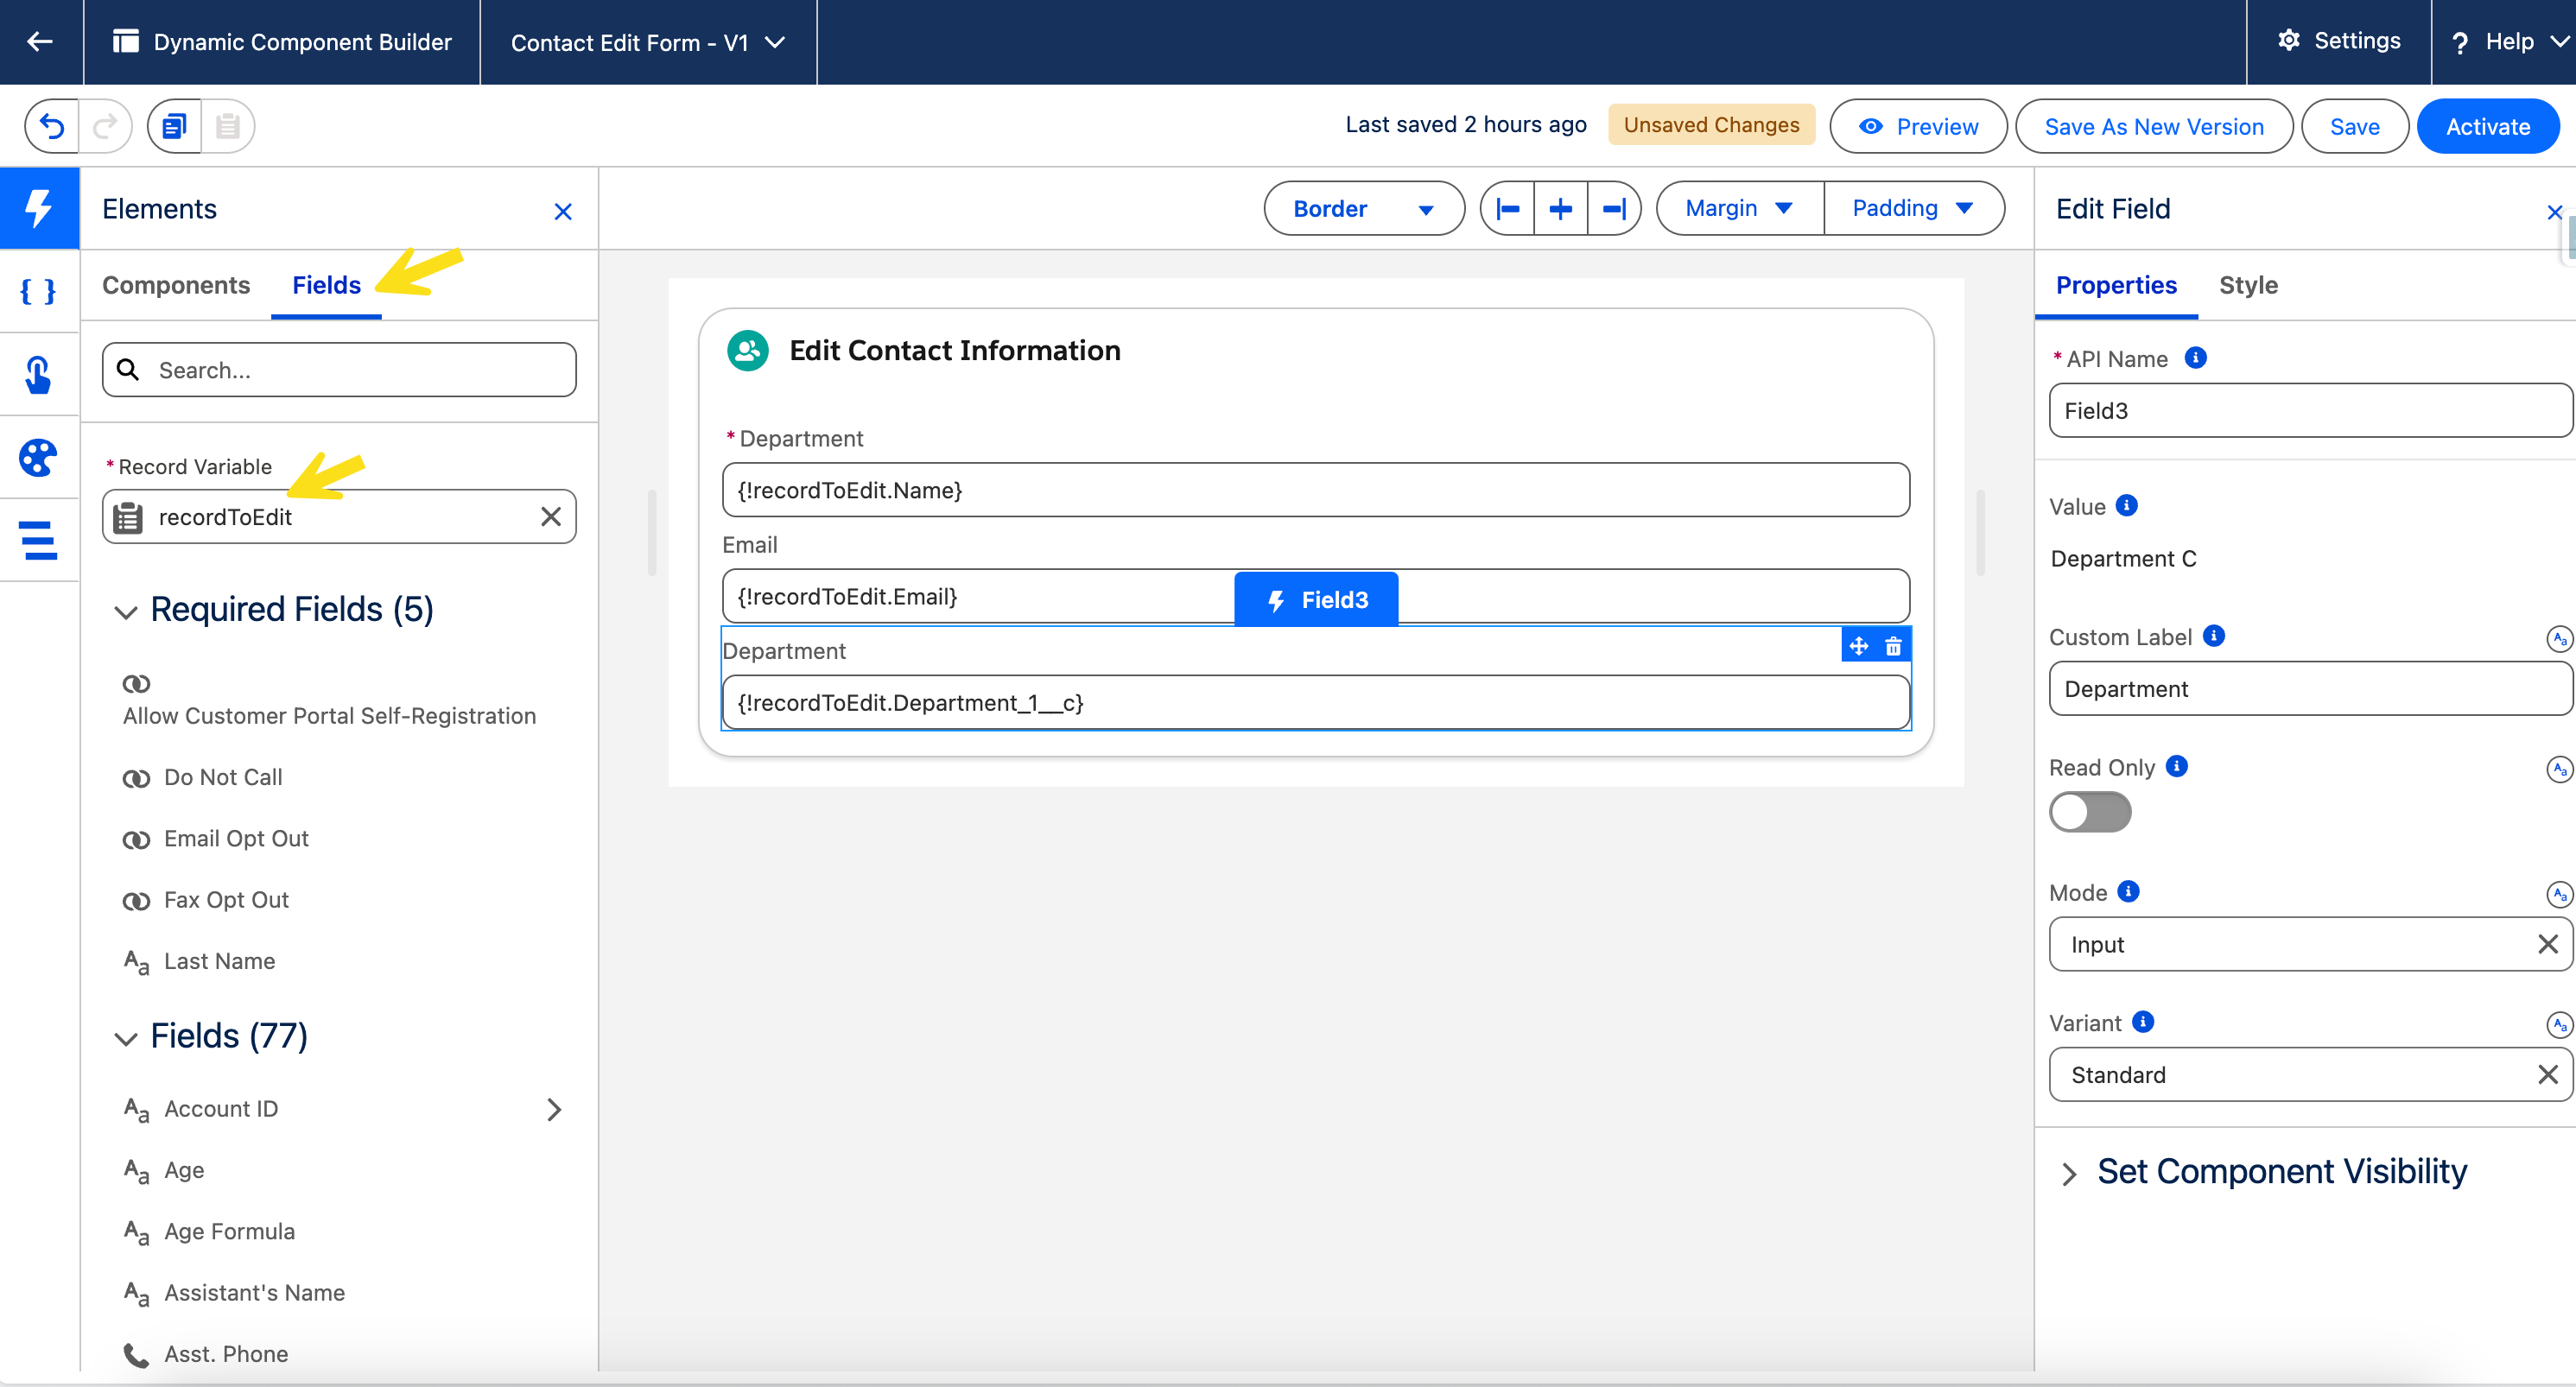Collapse the Required Fields section
Viewport: 2576px width, 1387px height.
(x=126, y=611)
